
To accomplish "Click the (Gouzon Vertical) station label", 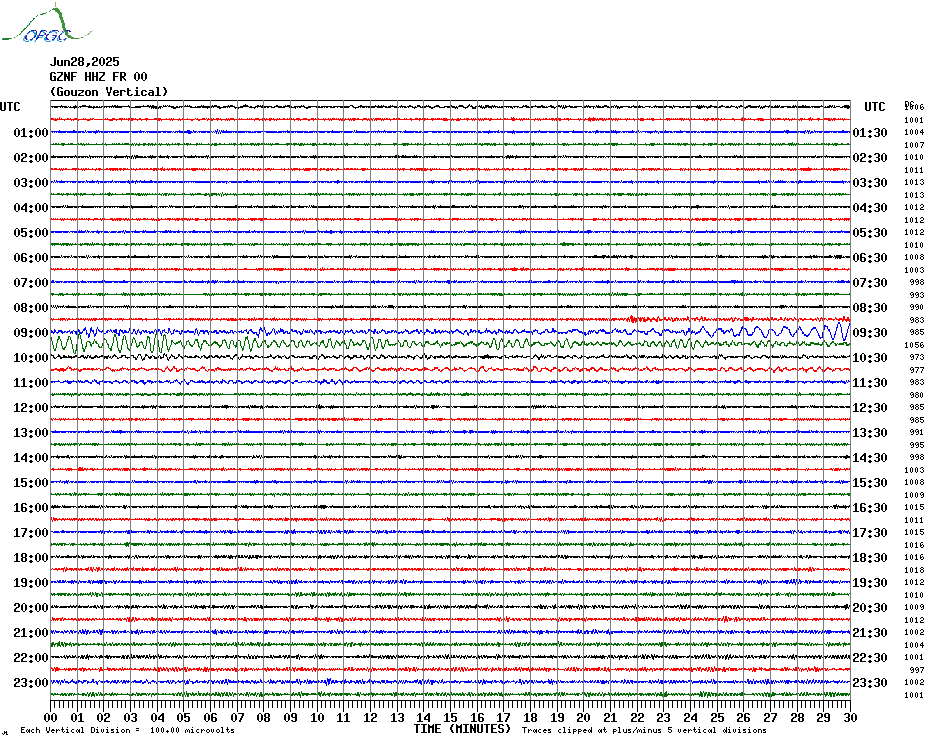I will (x=109, y=92).
